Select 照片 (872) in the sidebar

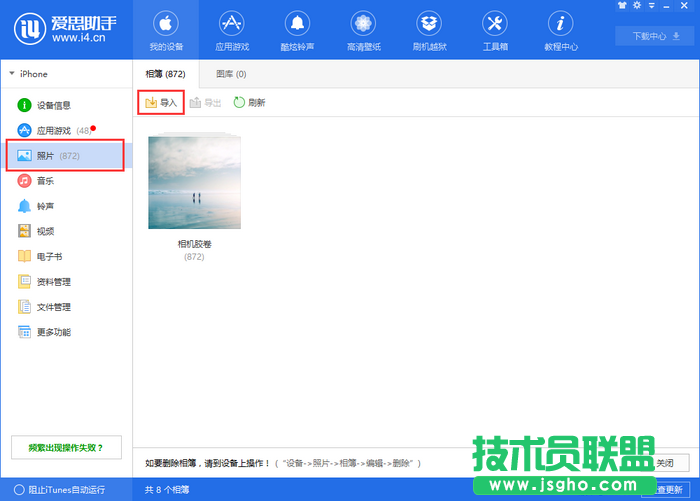coord(67,155)
